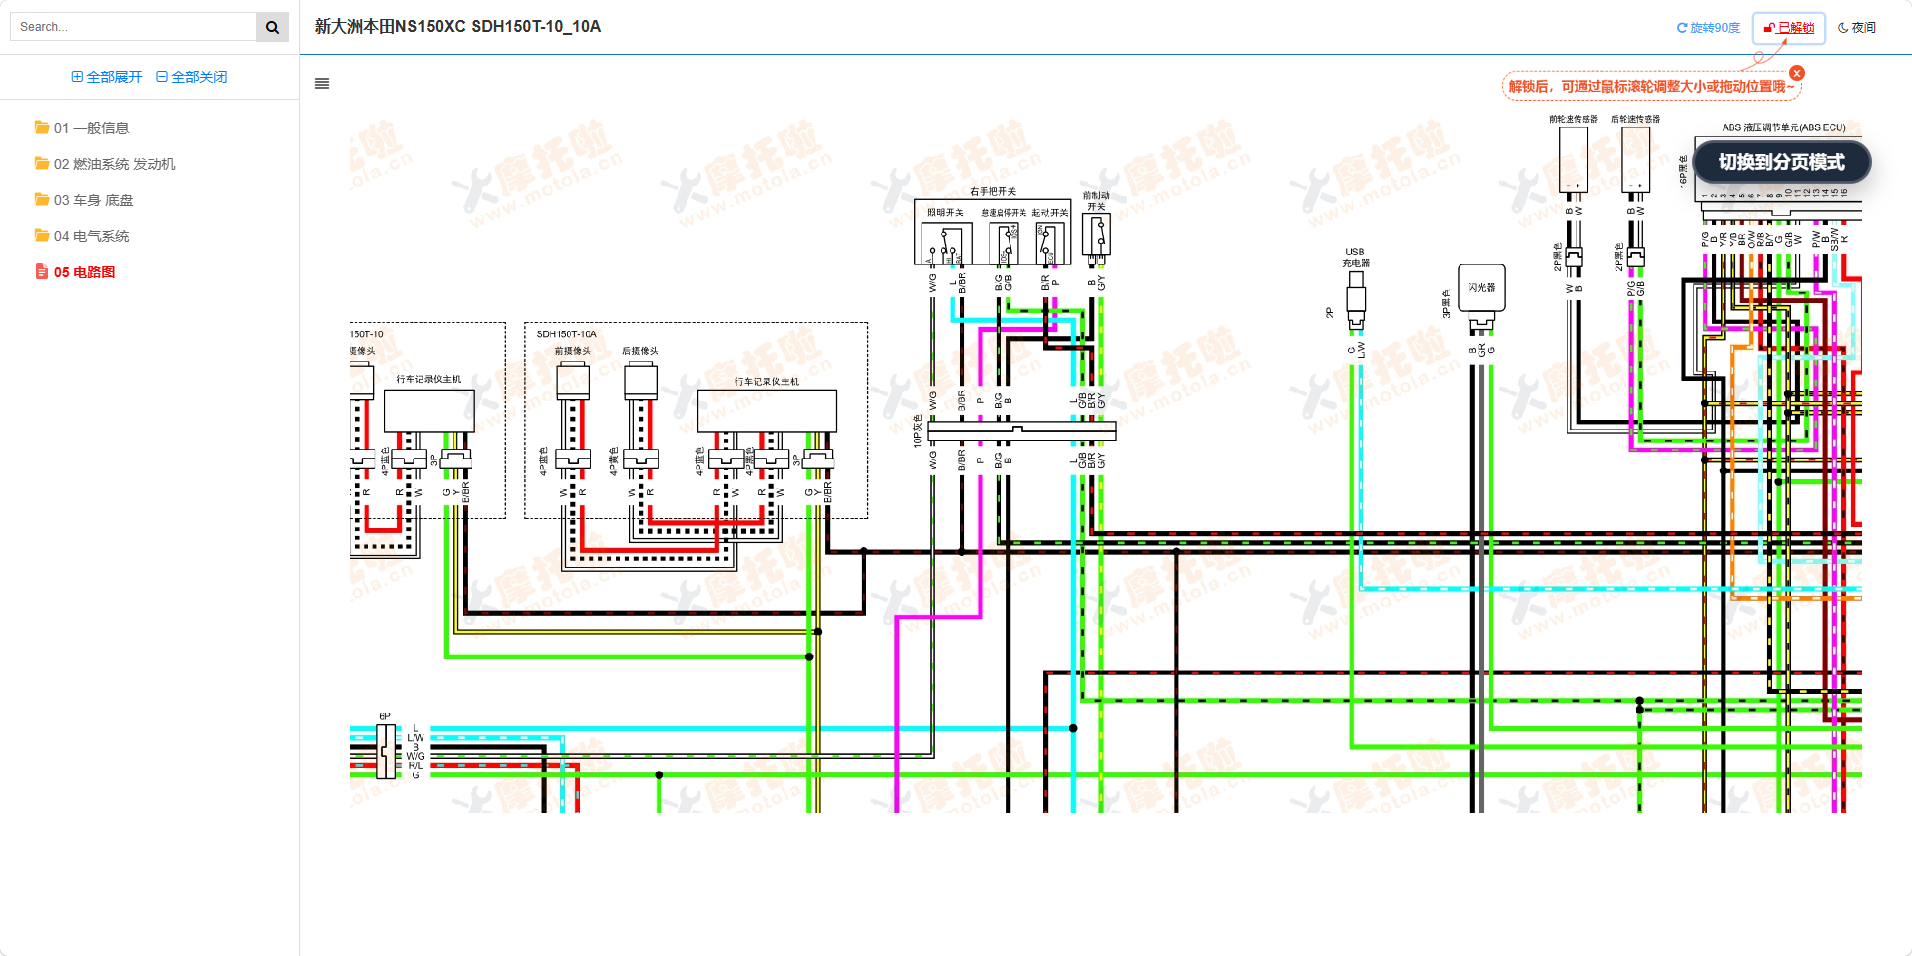Screen dimensions: 1912x956
Task: Close the orange unlock tooltip
Action: coord(1797,73)
